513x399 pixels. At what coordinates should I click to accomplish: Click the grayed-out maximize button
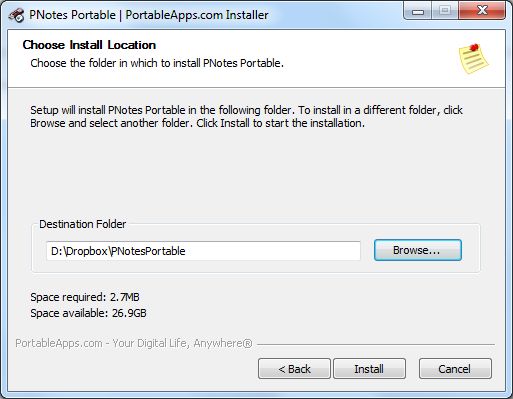click(x=445, y=11)
